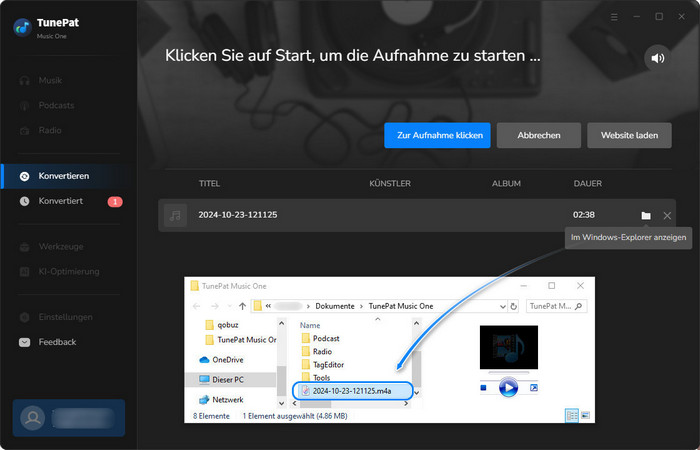The height and width of the screenshot is (450, 700).
Task: Click the Name column header
Action: [310, 325]
